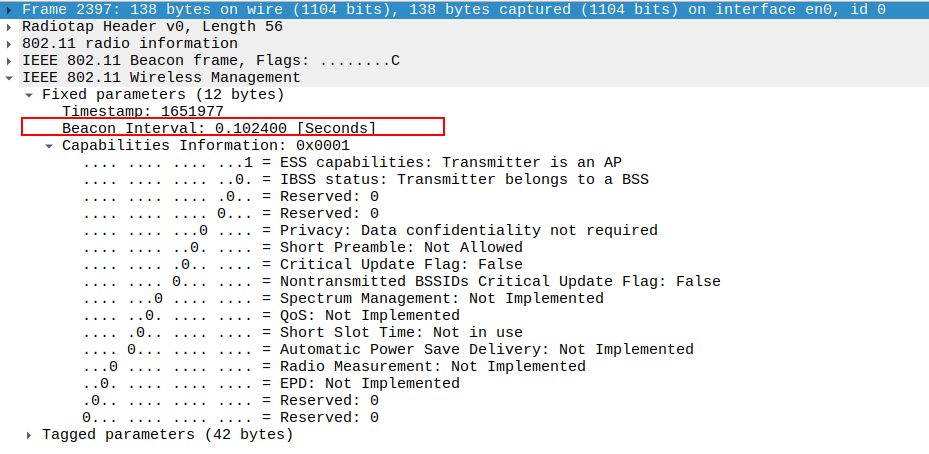Expand the IEEE 802.11 Beacon frame section
Image resolution: width=929 pixels, height=454 pixels.
coord(10,60)
